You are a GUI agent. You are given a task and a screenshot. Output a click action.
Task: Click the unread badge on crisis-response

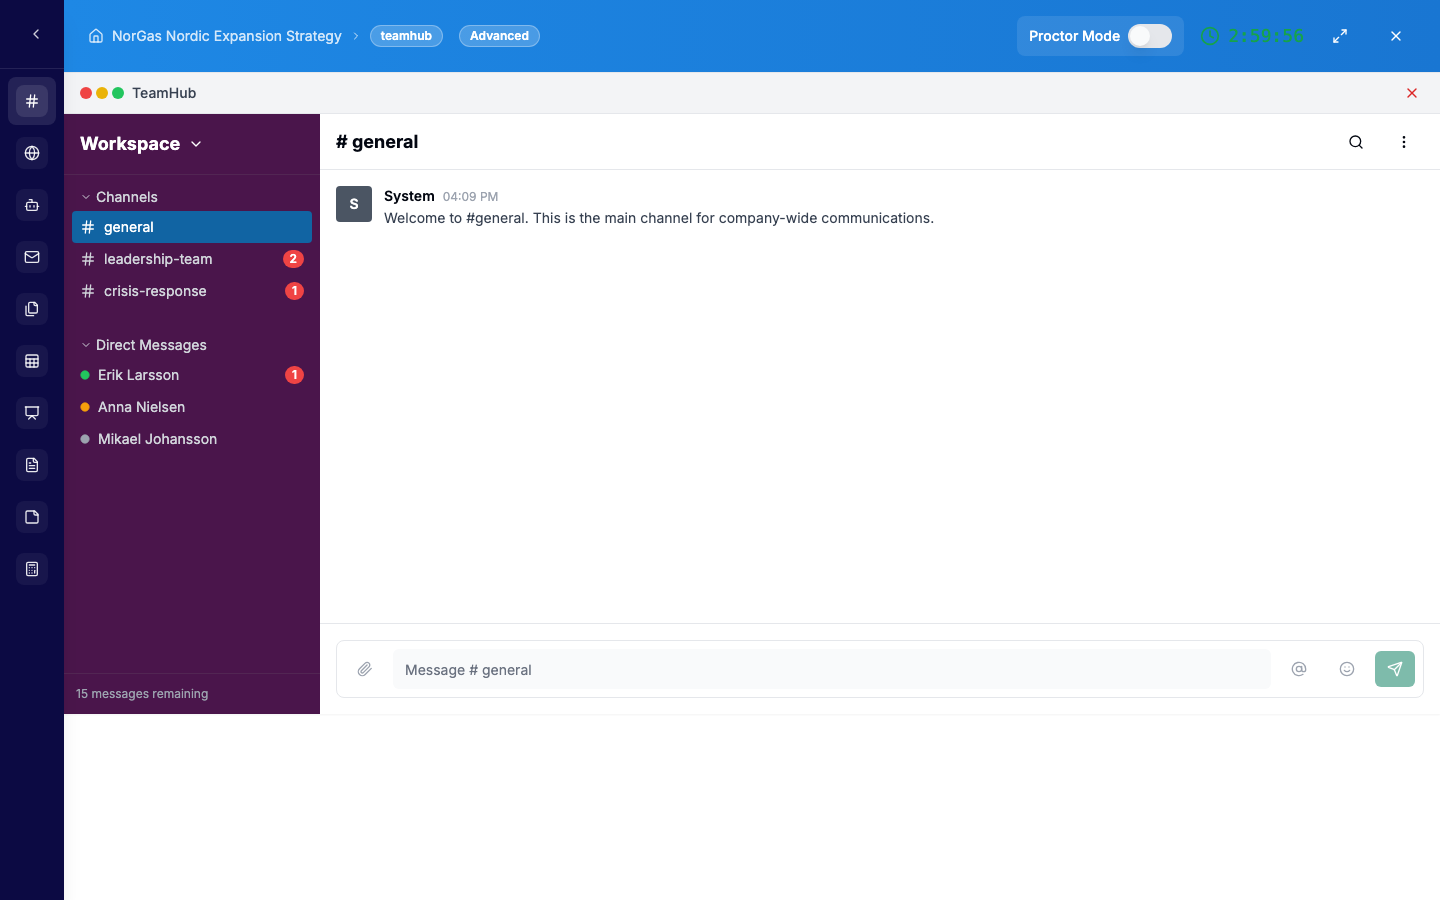[294, 291]
